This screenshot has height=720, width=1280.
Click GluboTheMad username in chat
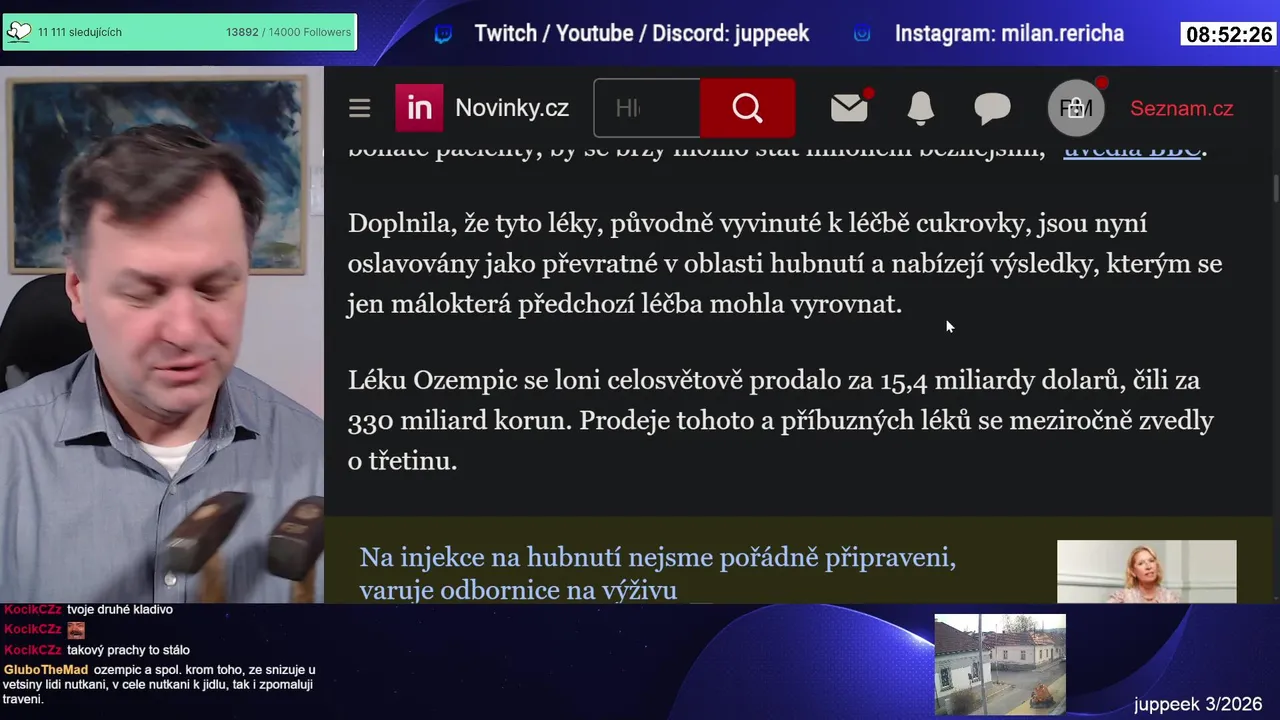46,669
